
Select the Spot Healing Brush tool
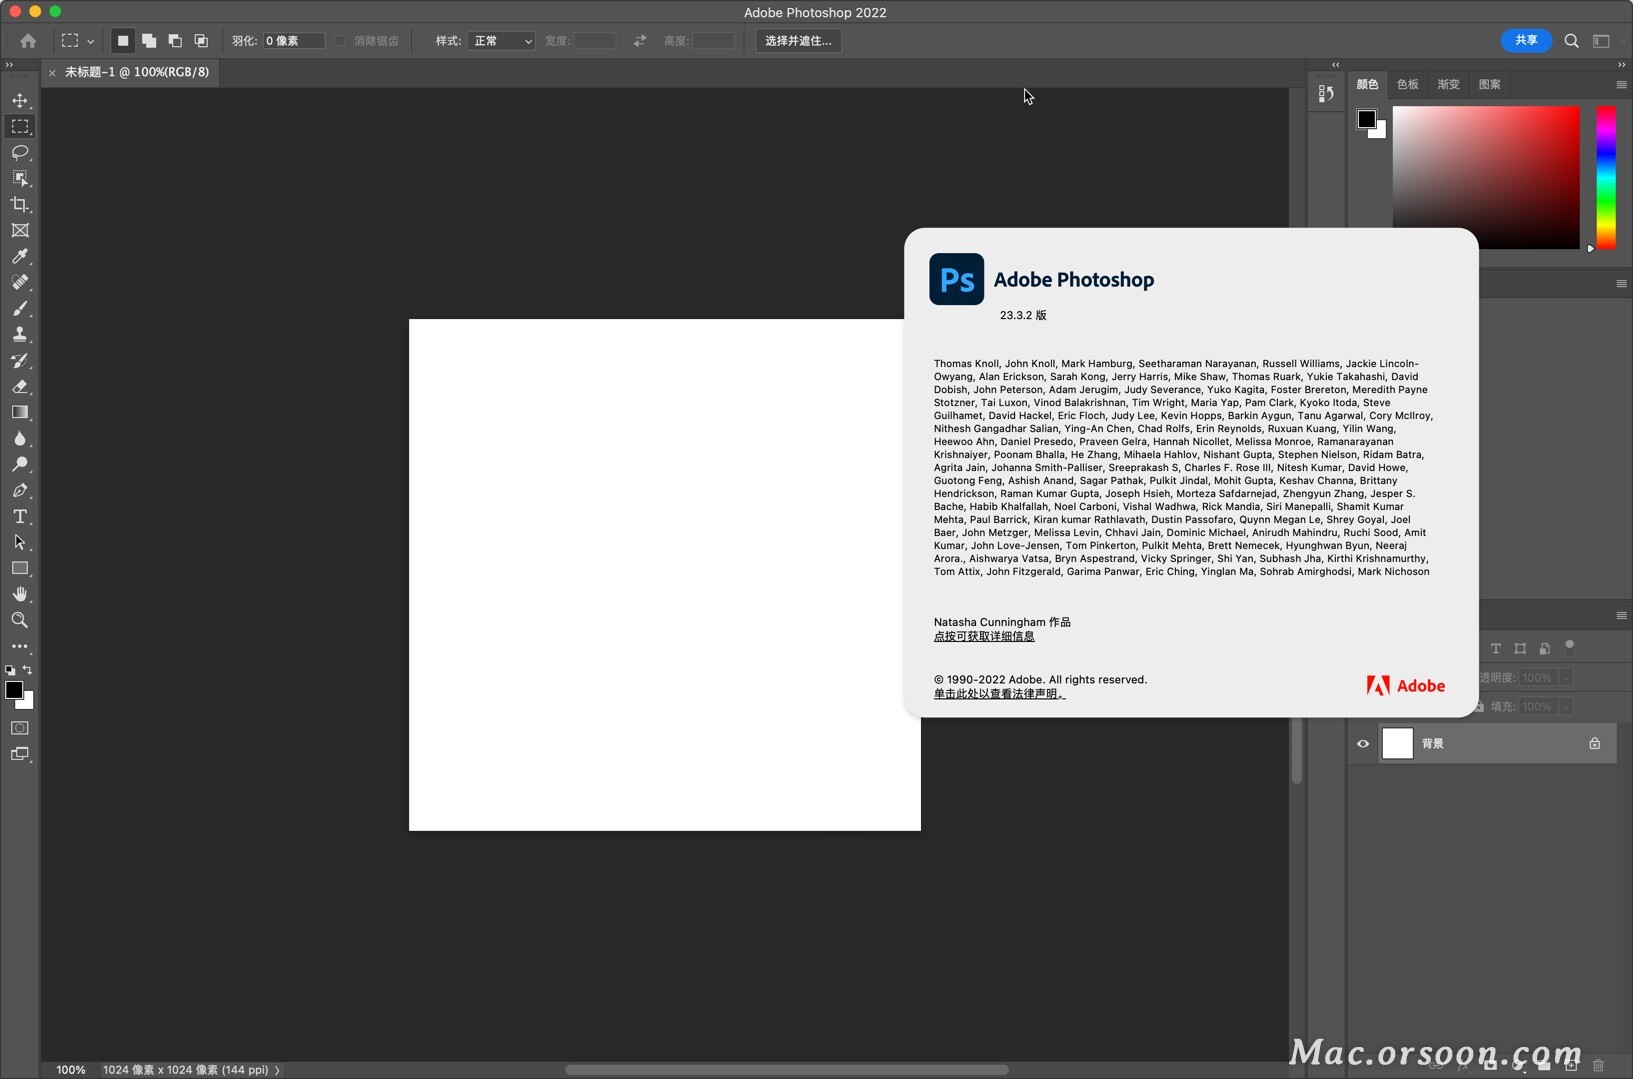pos(20,282)
